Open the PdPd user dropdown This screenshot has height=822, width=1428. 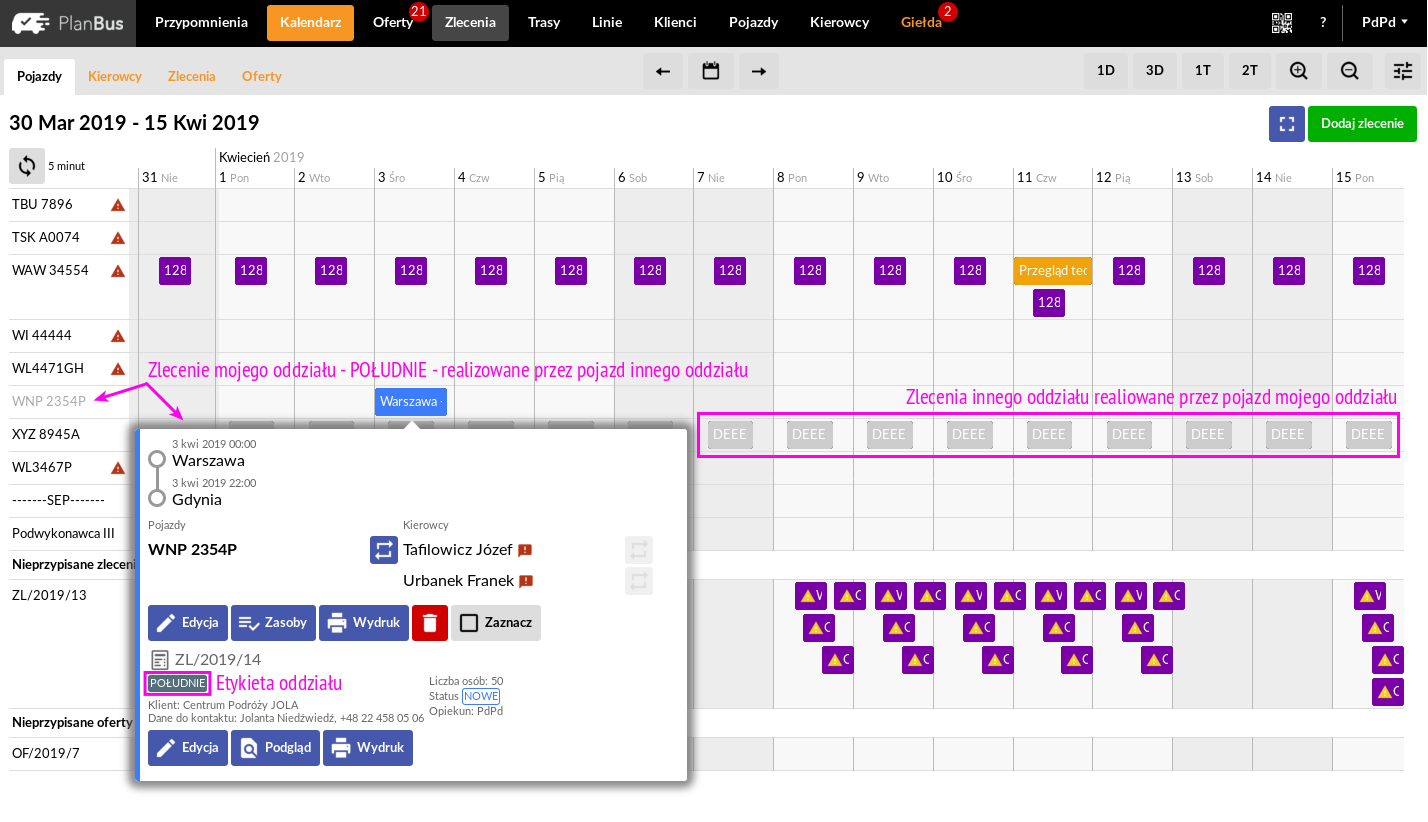[1385, 22]
